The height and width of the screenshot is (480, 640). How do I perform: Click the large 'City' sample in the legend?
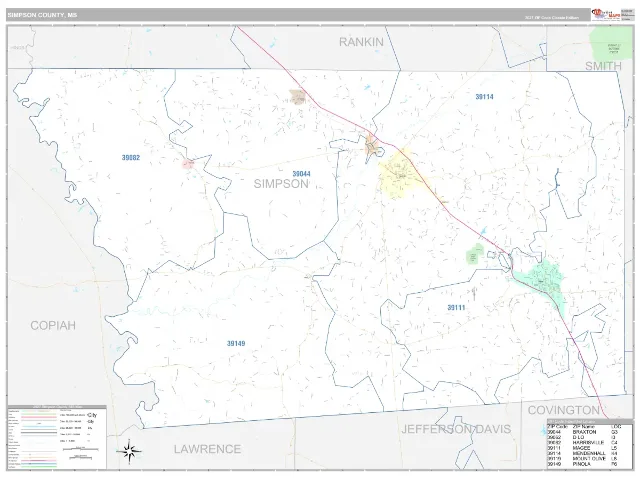(92, 415)
